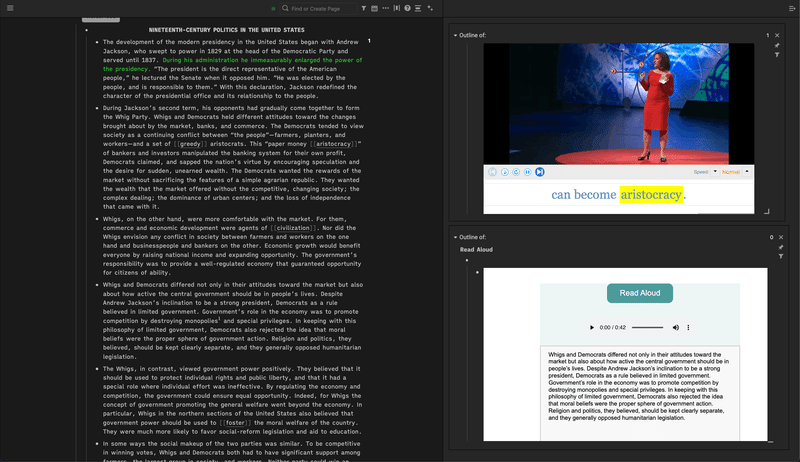The image size is (800, 462).
Task: Click bullet of 'During Jackson's second term' block
Action: (97, 108)
